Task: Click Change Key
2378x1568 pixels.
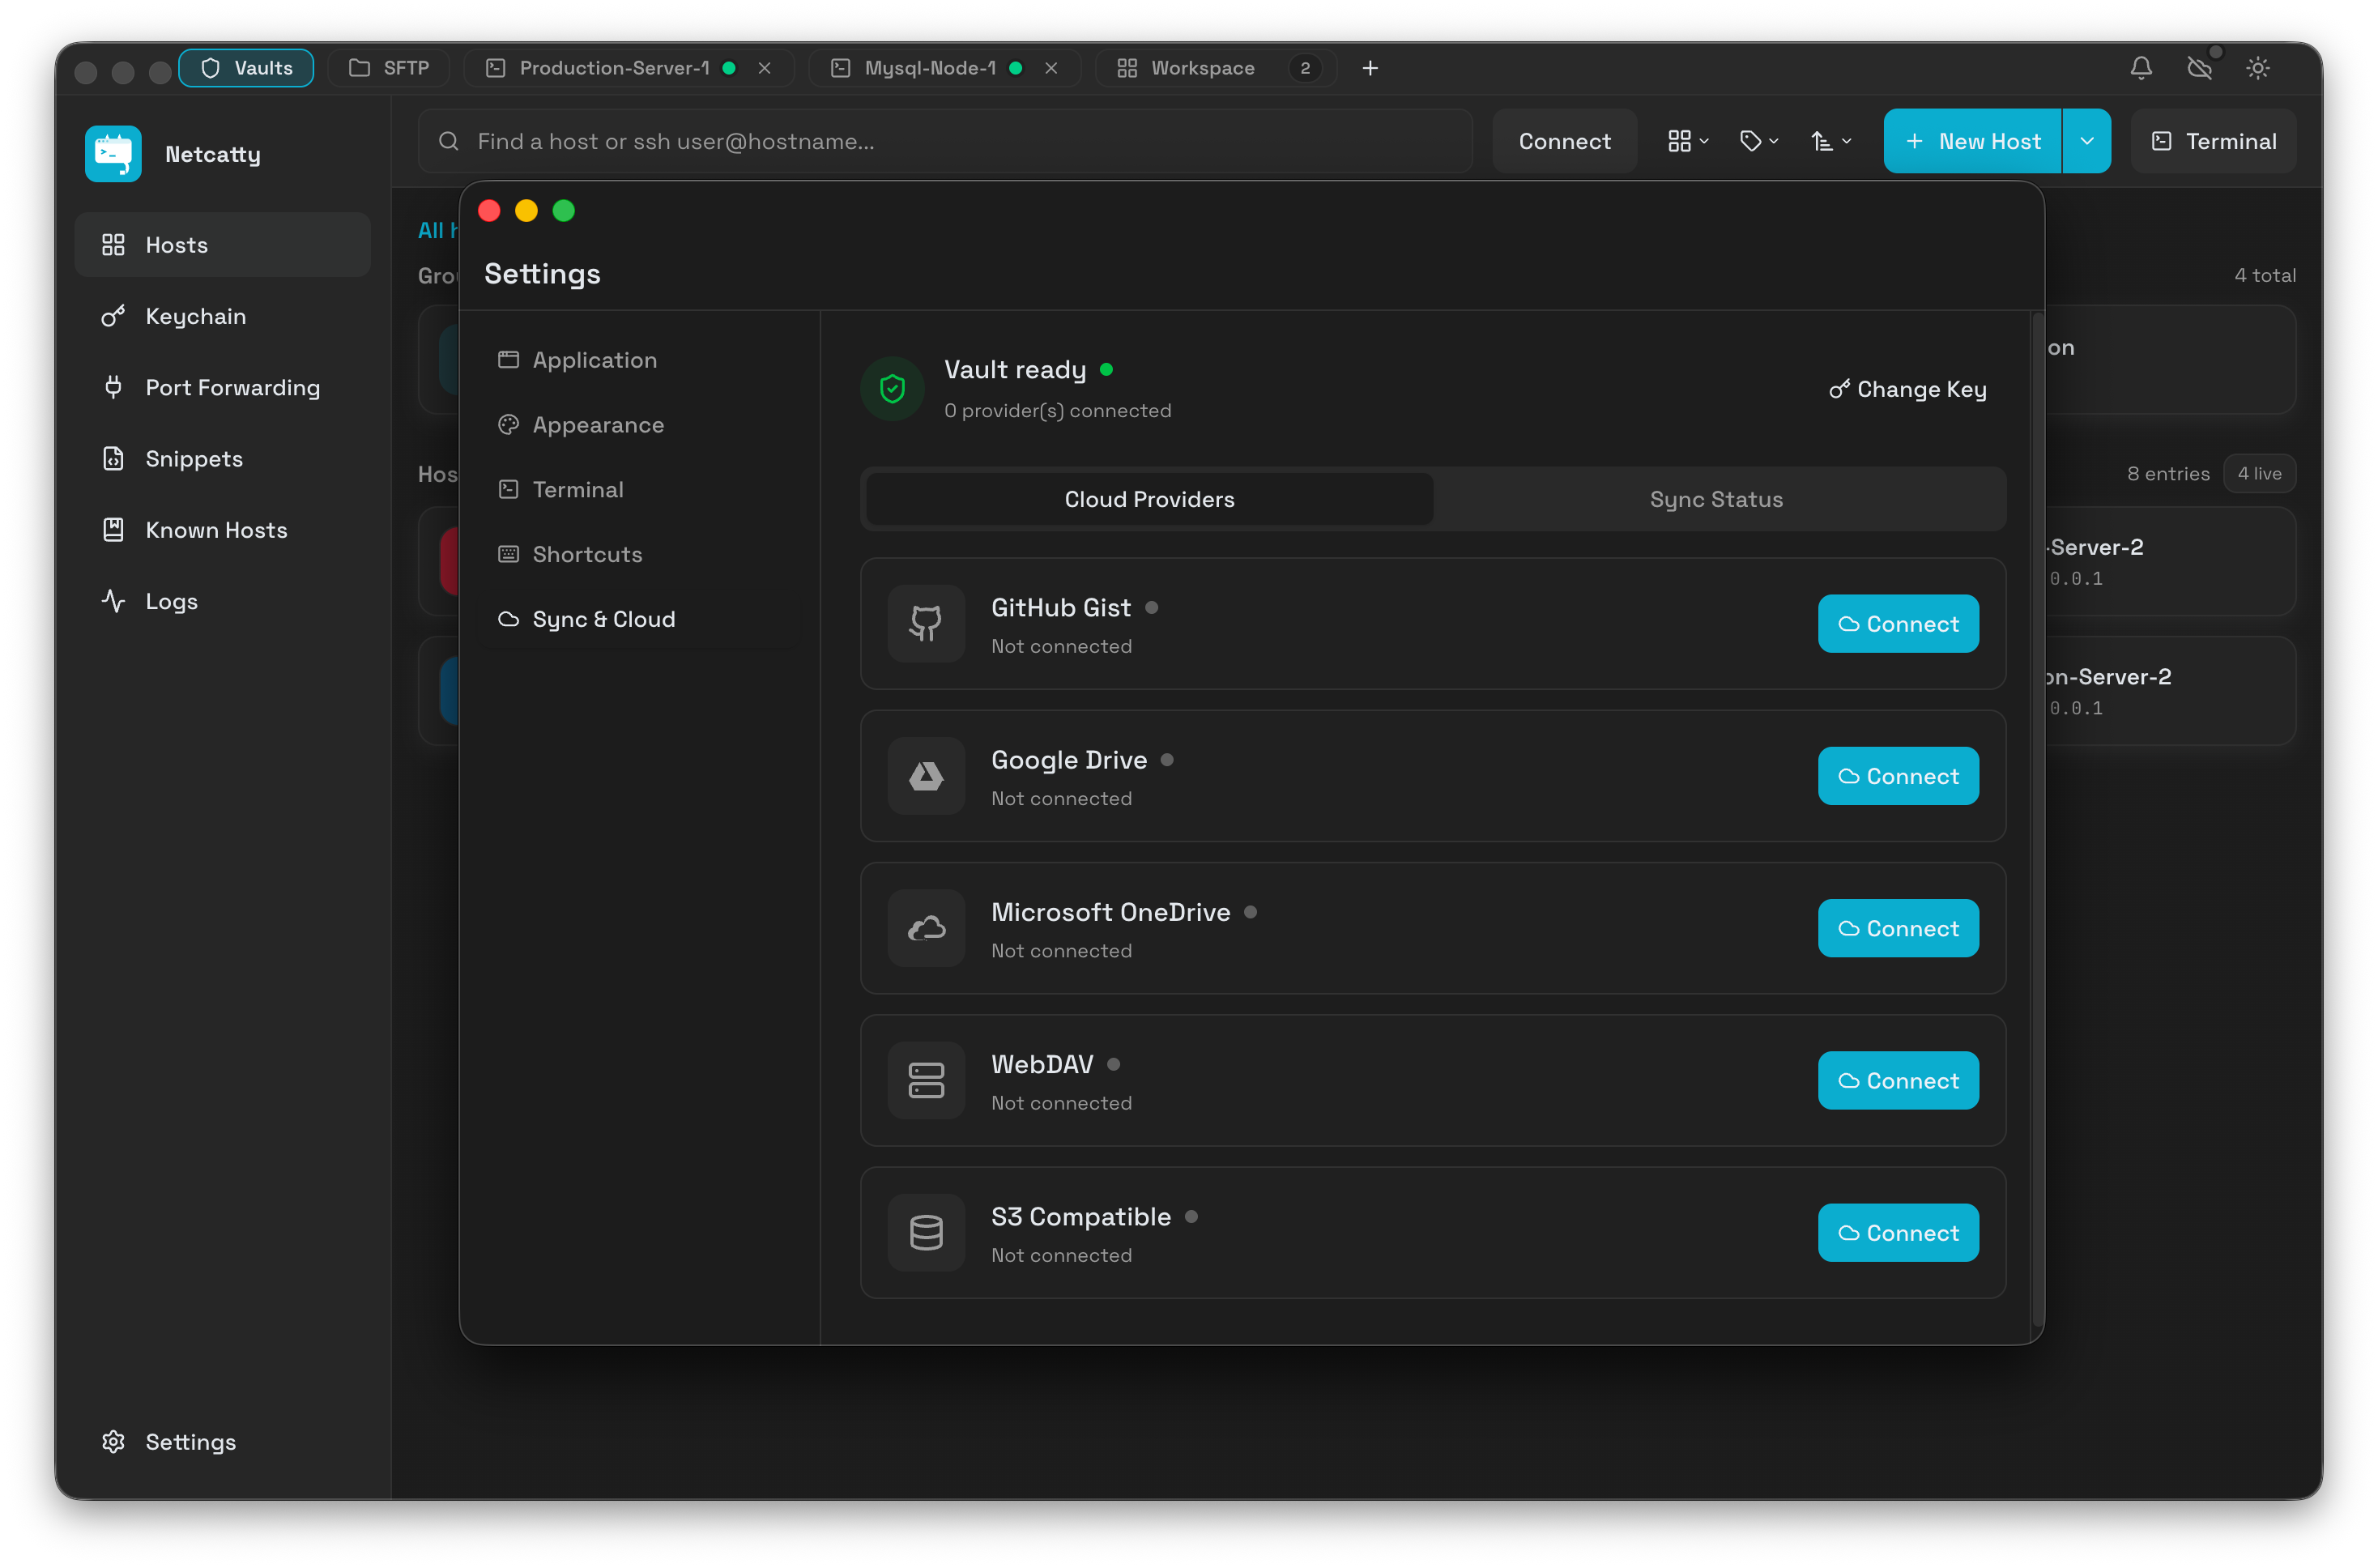Action: coord(1907,389)
